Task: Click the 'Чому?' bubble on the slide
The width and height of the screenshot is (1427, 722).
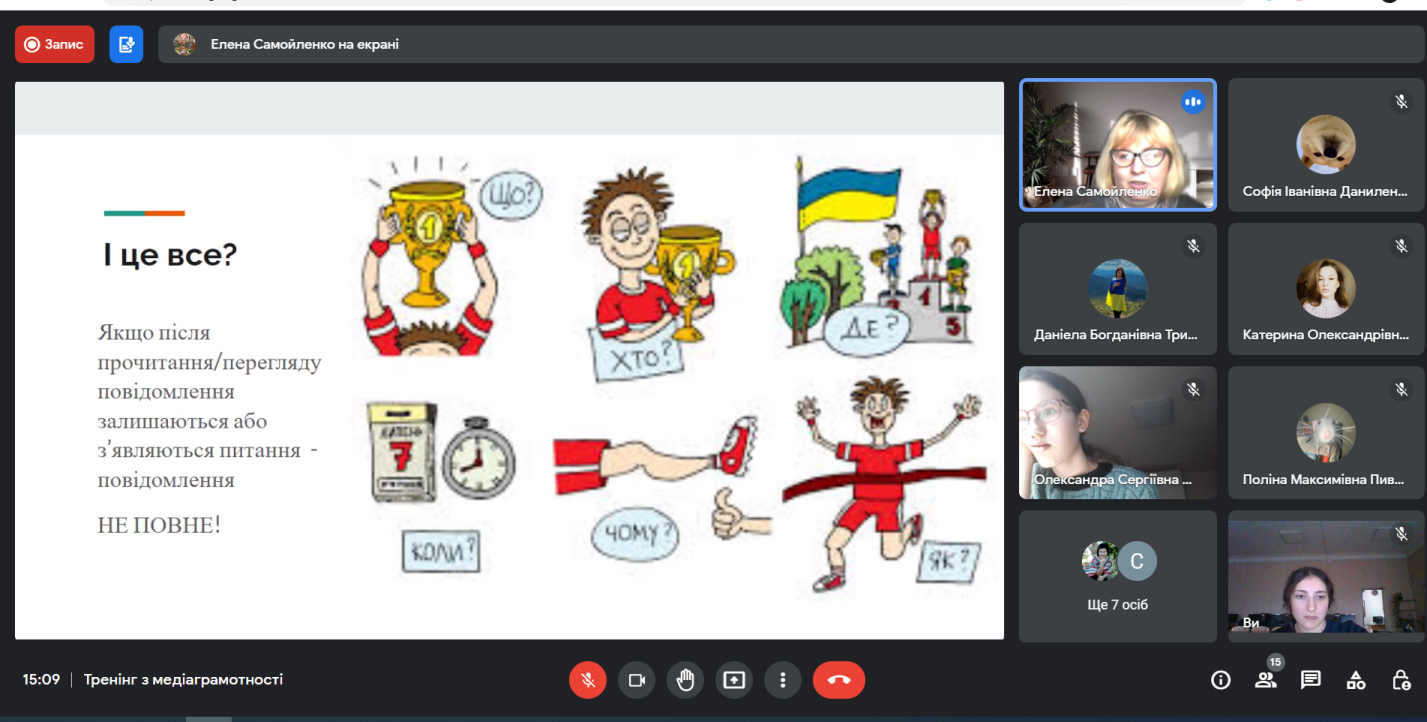Action: (633, 535)
